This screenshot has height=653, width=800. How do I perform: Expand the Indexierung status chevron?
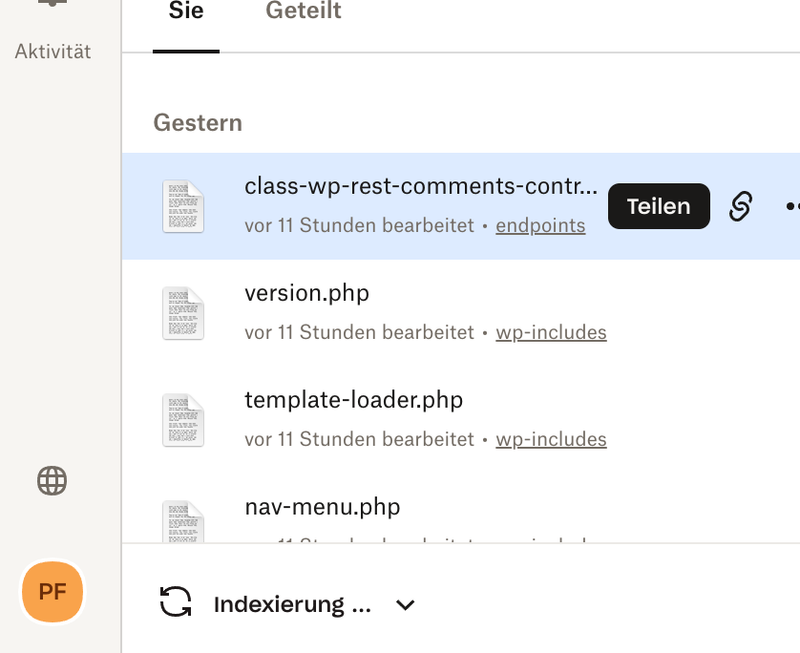(x=405, y=604)
